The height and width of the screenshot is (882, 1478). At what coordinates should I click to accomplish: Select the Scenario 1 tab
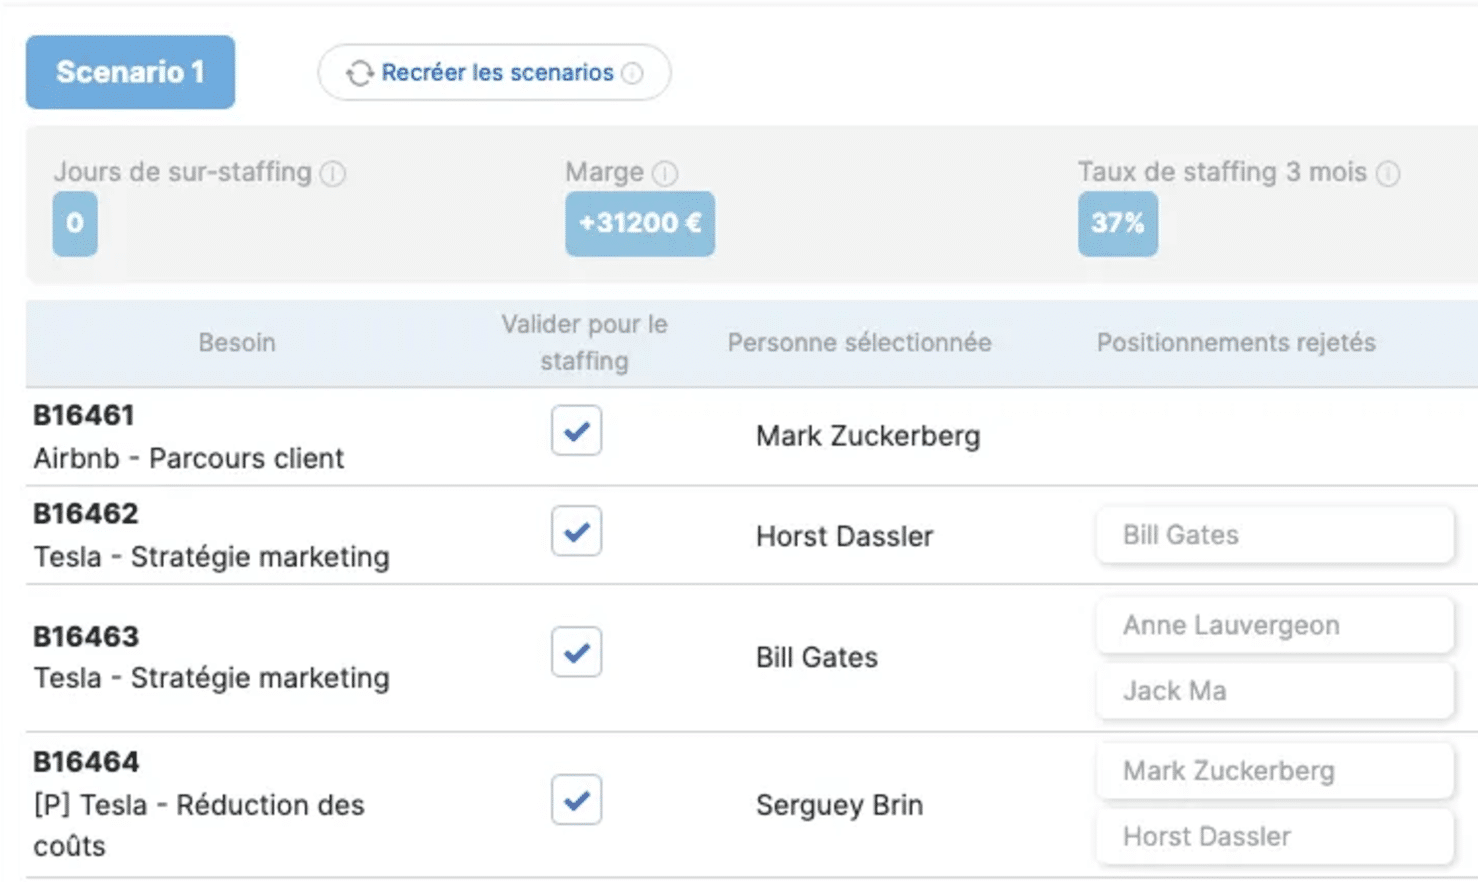[130, 72]
